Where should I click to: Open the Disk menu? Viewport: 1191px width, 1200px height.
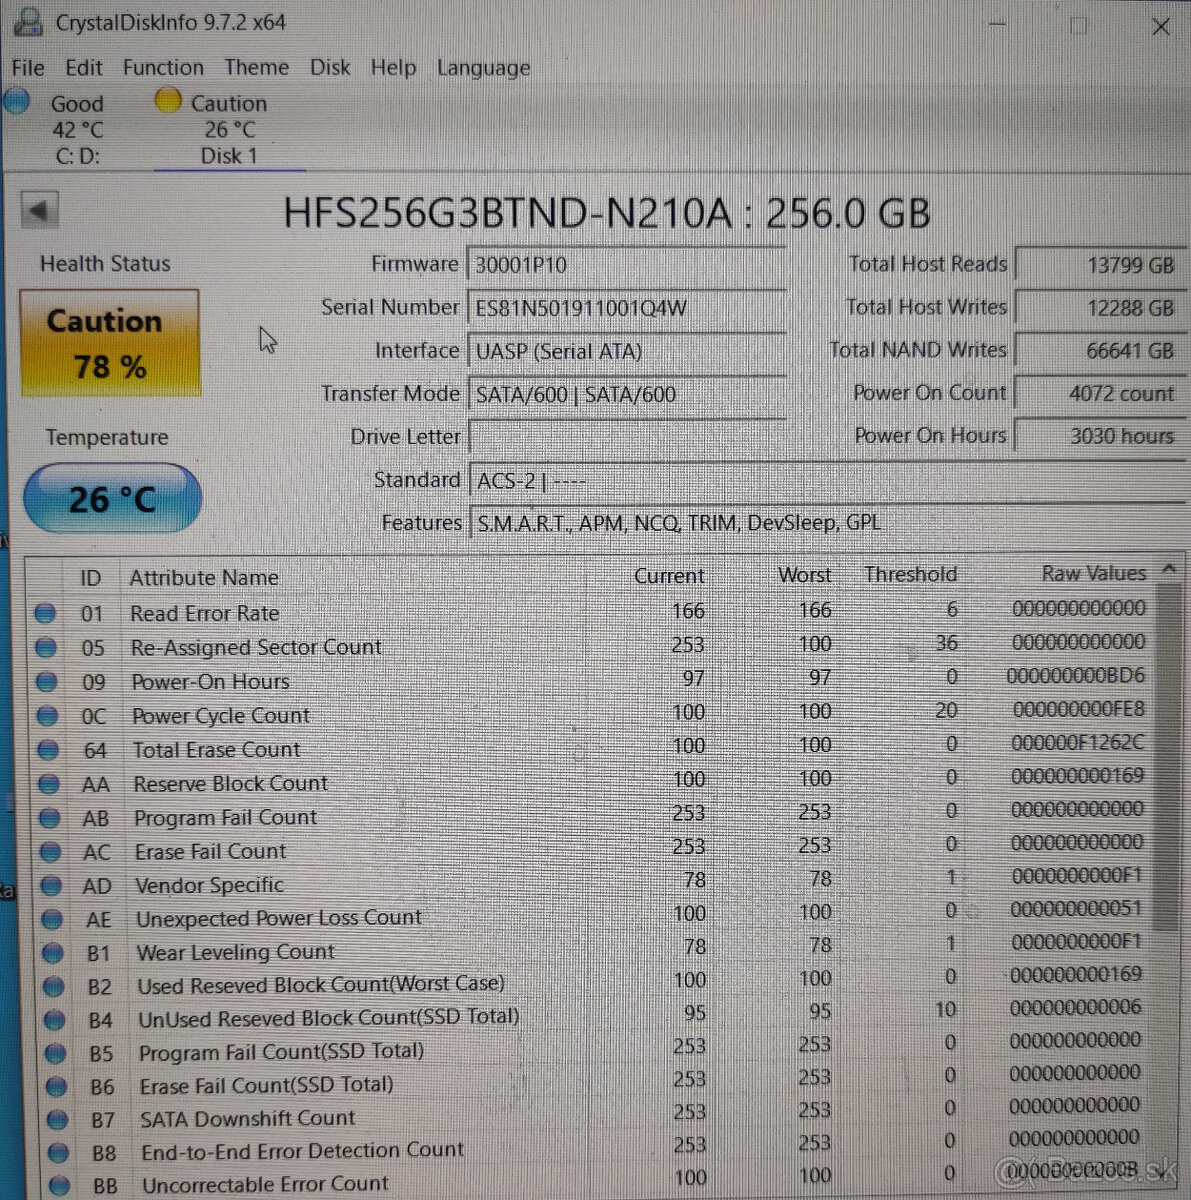click(x=330, y=67)
